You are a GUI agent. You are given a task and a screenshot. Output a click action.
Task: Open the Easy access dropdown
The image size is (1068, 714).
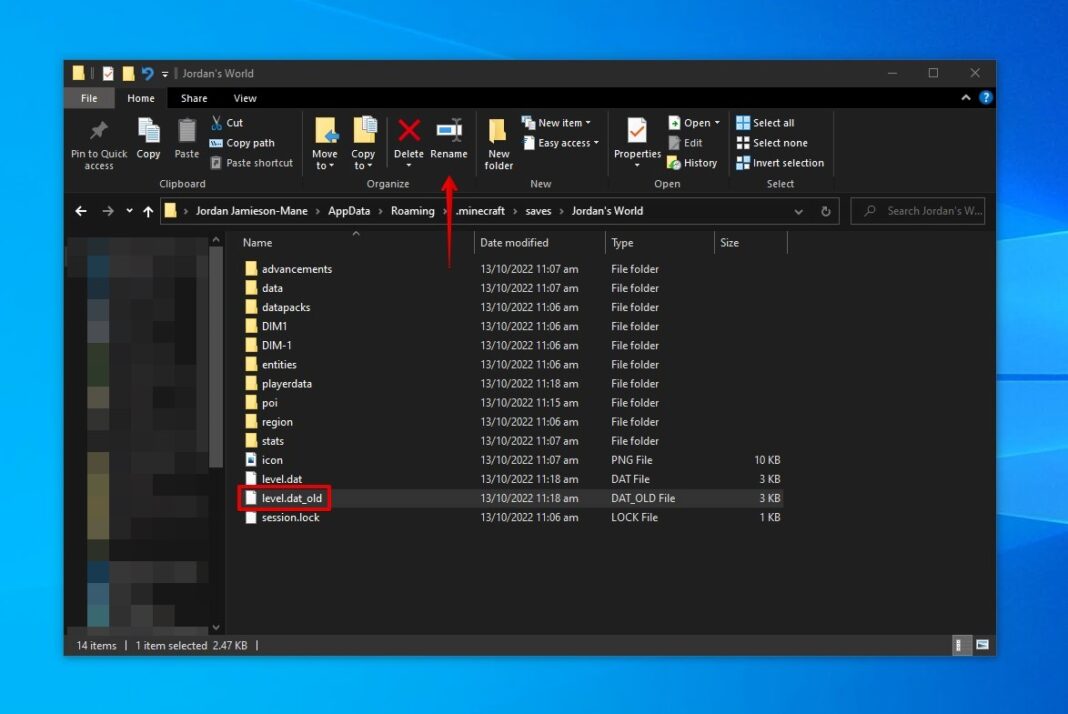coord(561,142)
